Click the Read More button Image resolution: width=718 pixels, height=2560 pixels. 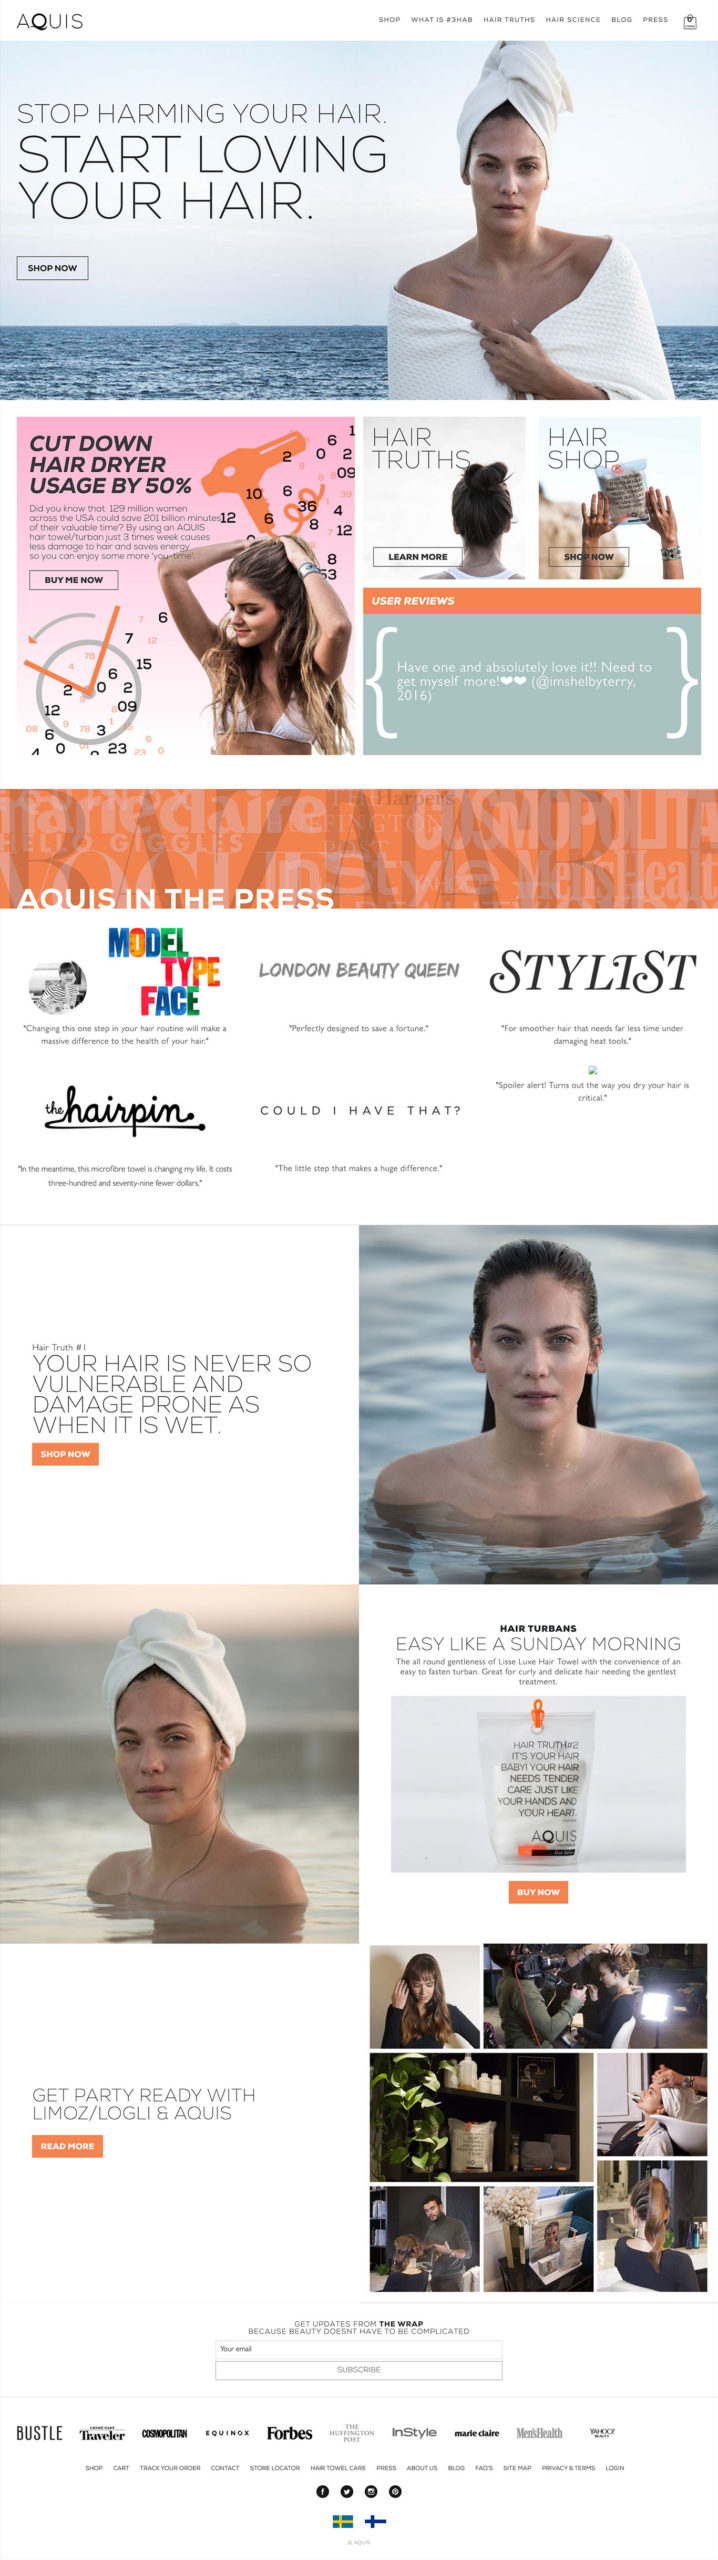(x=67, y=2145)
